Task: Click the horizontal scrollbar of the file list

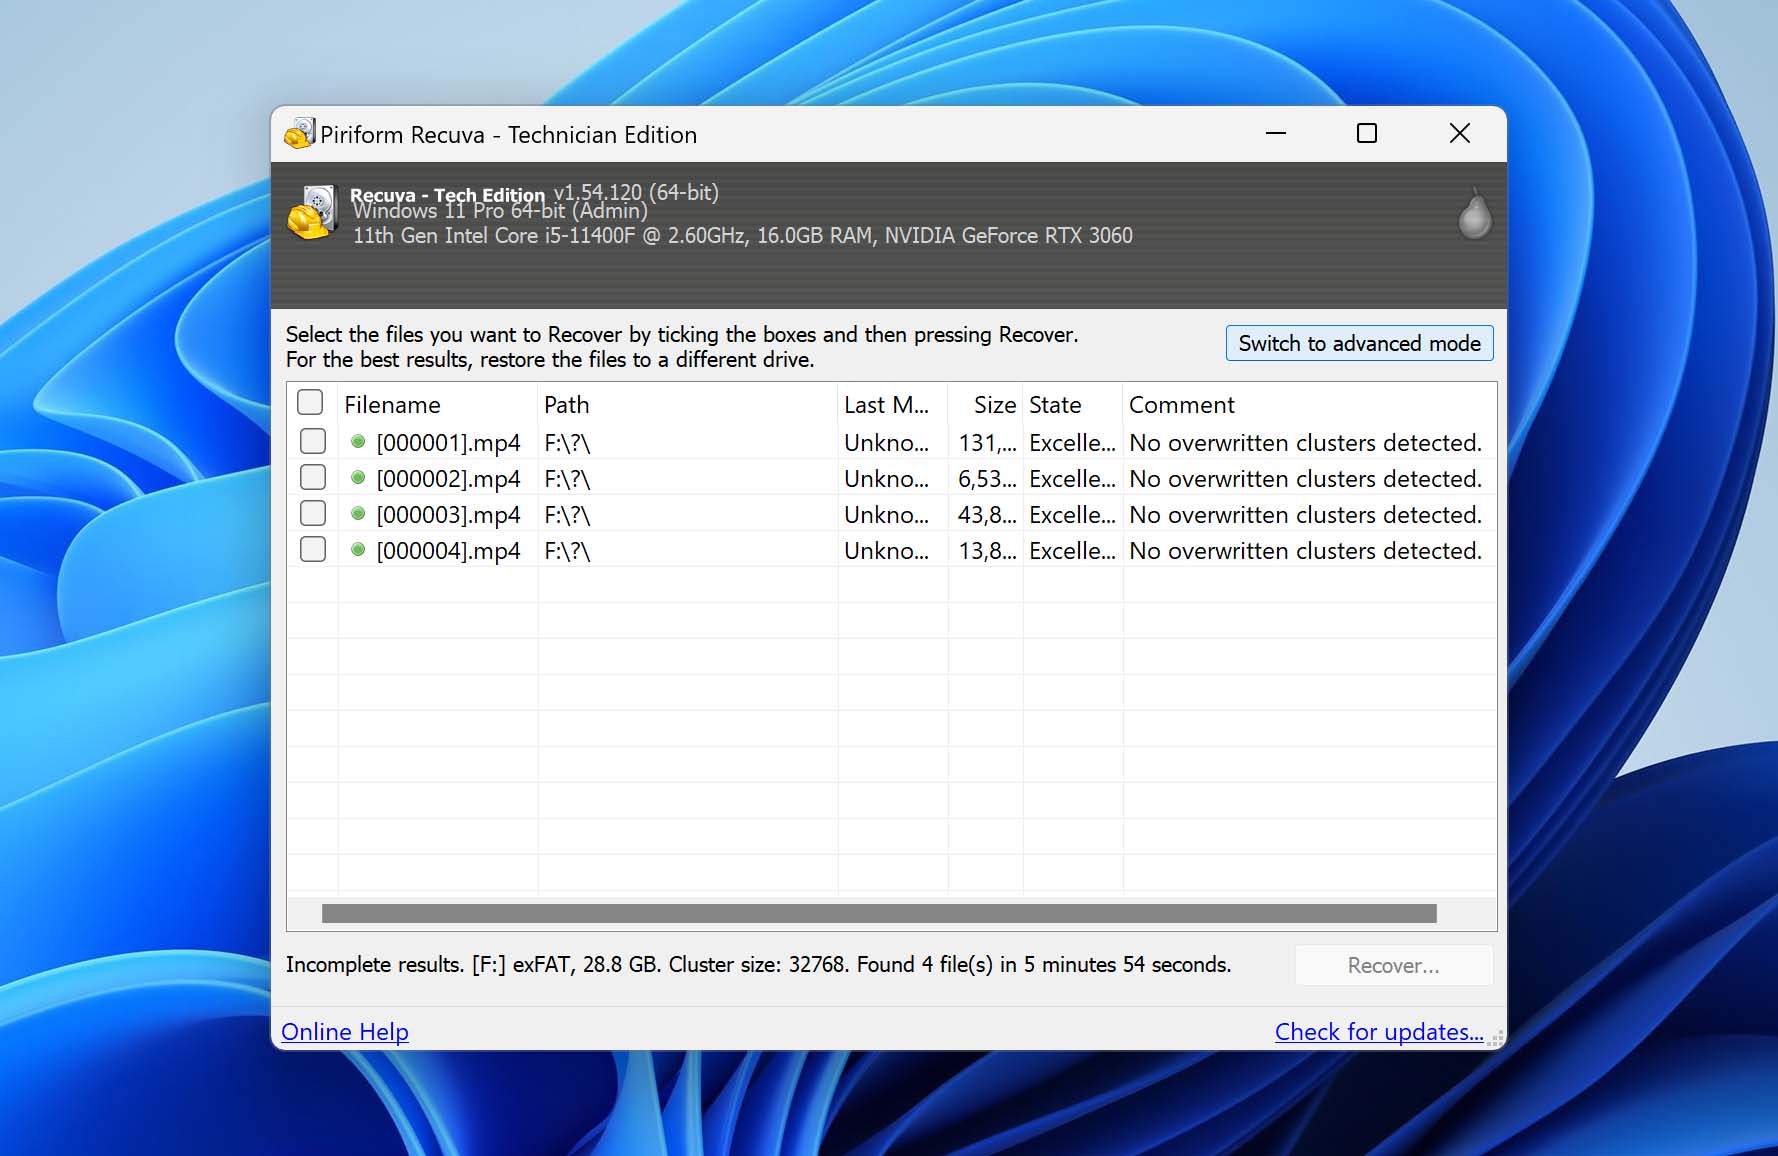Action: pos(879,913)
